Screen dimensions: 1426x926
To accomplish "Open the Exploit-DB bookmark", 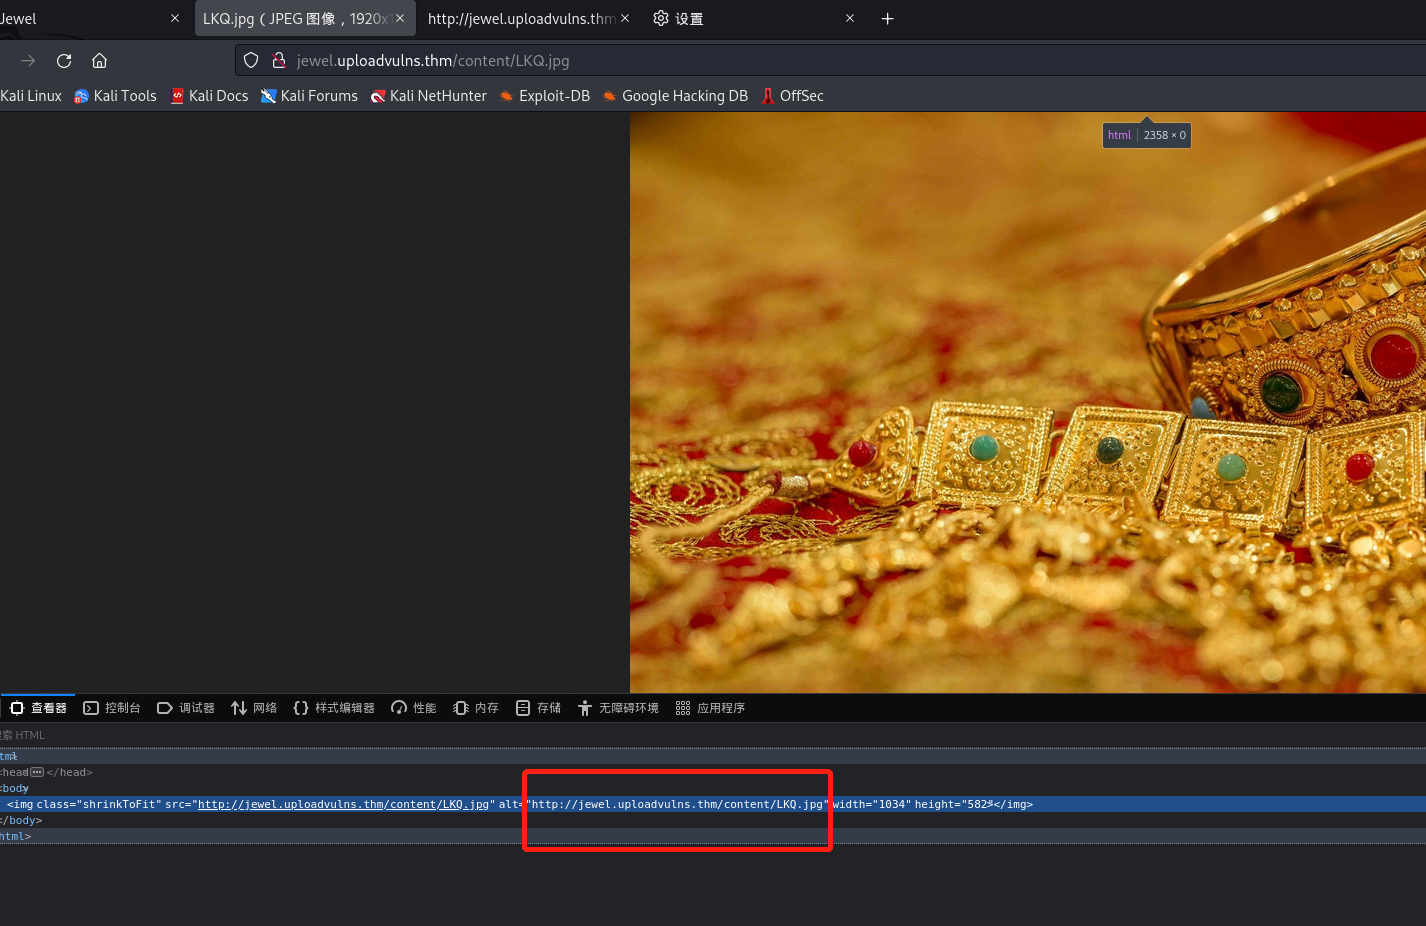I will (x=545, y=96).
